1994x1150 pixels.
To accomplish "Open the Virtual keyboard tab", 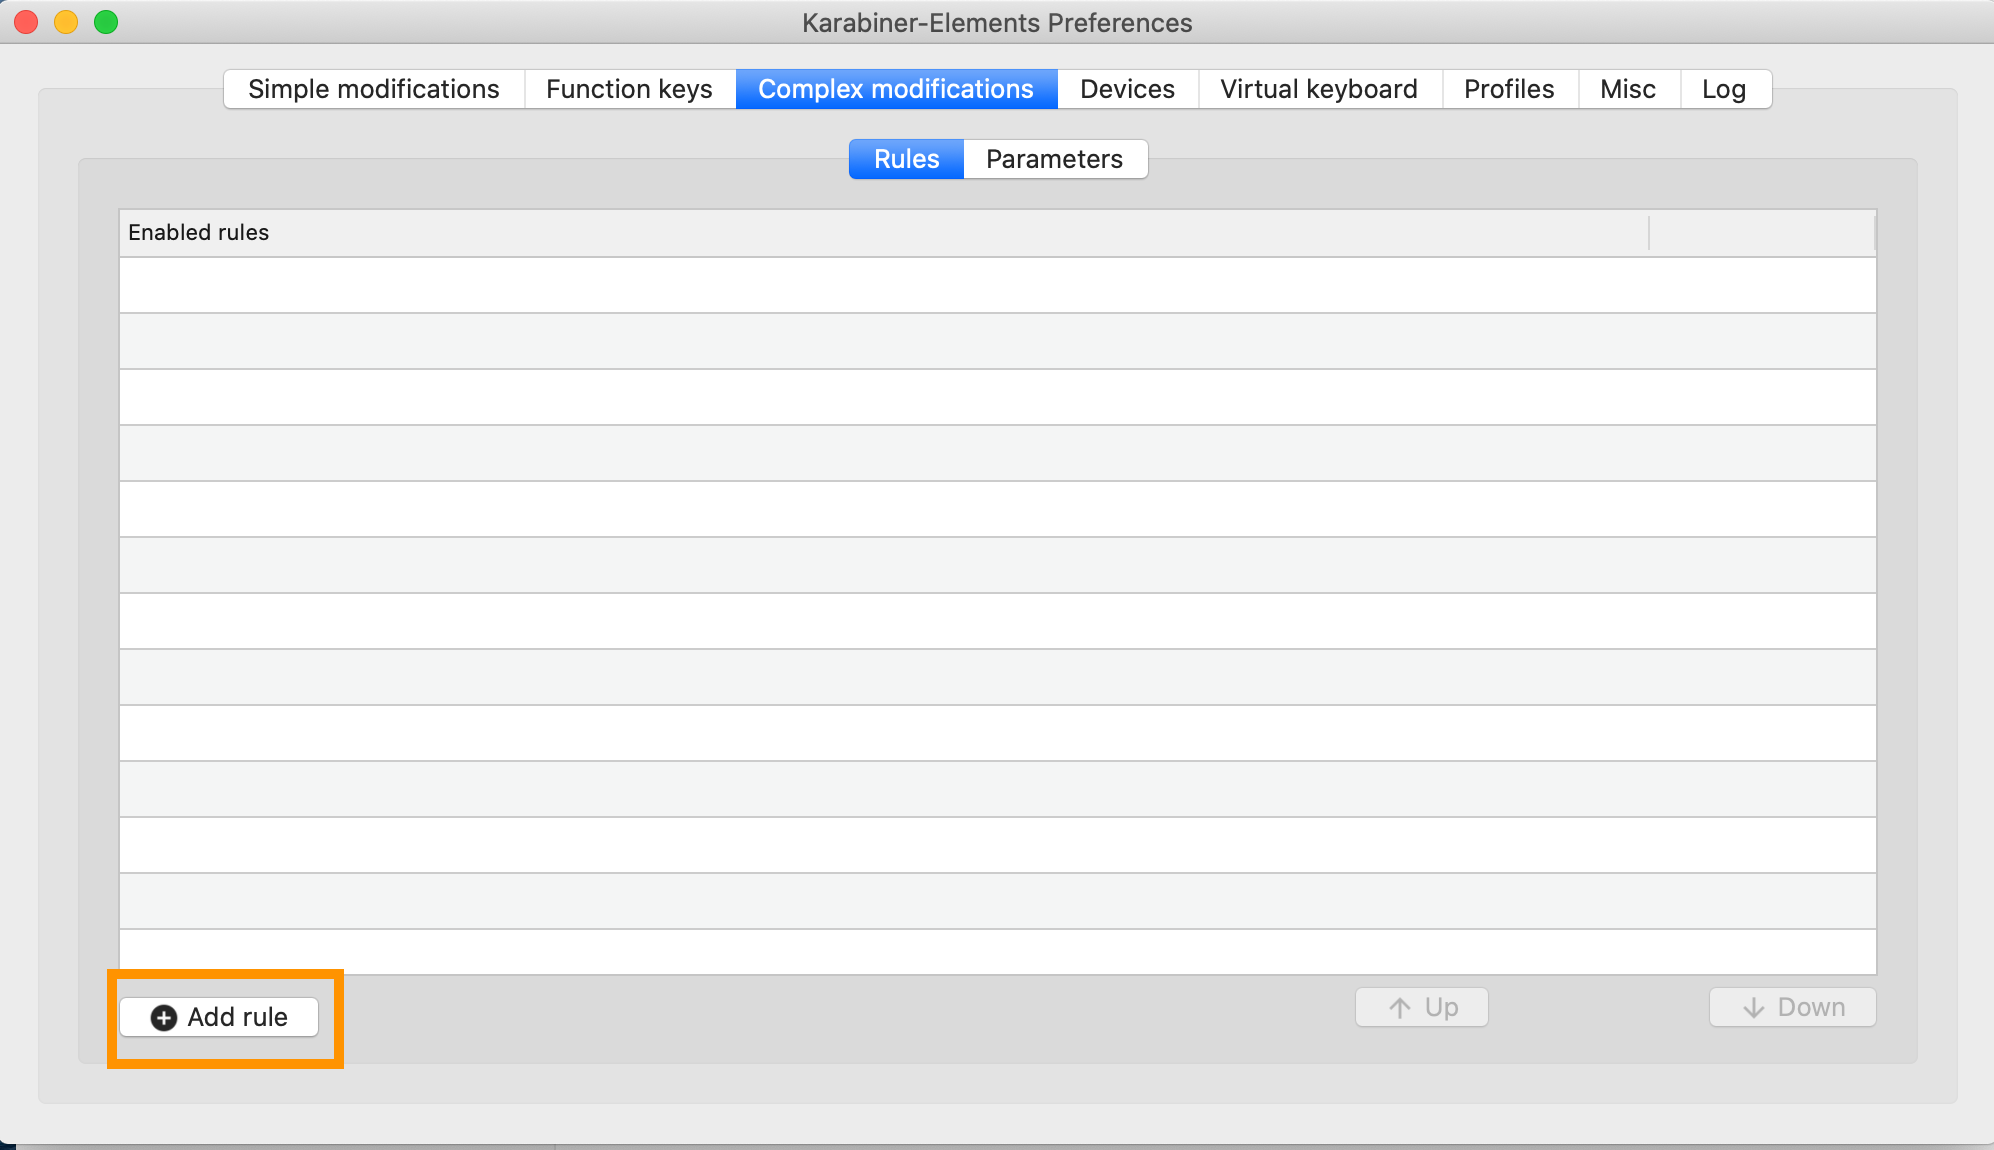I will (x=1318, y=89).
